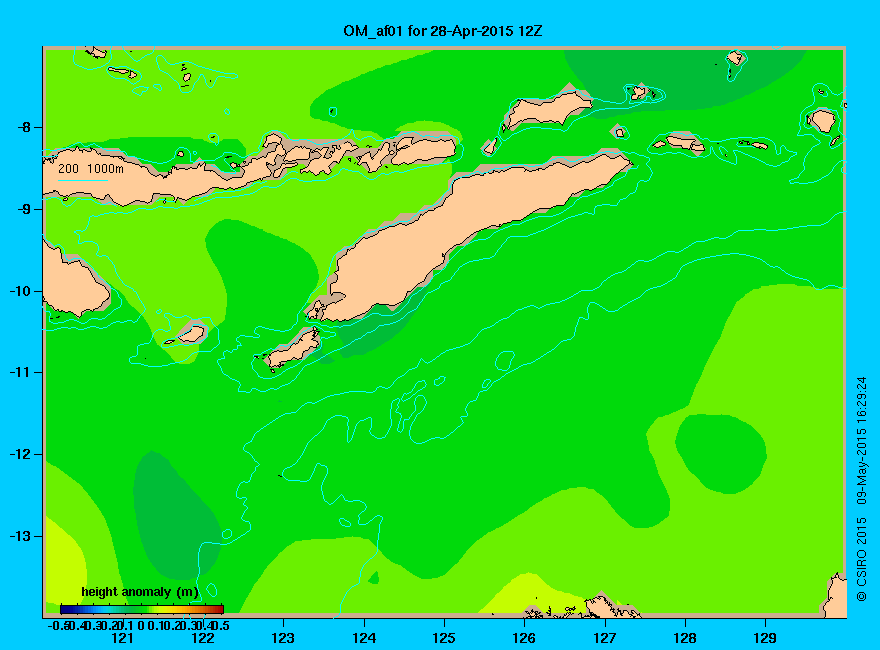Screen dimensions: 880x650
Task: Click the chart title OM_af01 for 28-Apr-2015 12Z
Action: (443, 31)
